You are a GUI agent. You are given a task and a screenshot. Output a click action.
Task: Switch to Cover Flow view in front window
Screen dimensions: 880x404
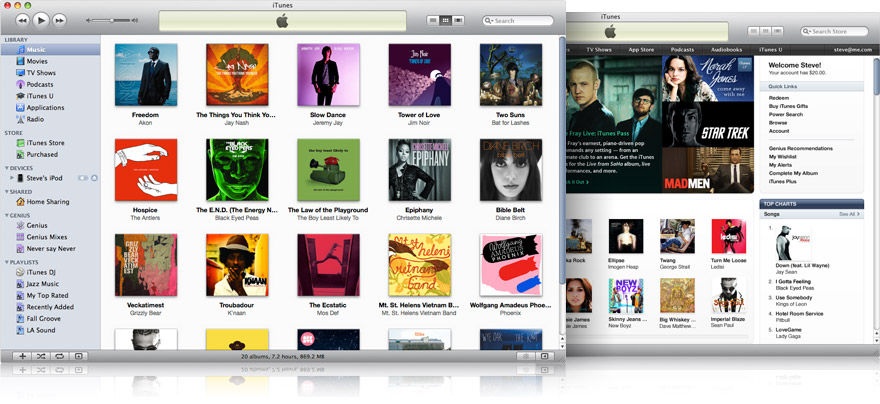[459, 20]
